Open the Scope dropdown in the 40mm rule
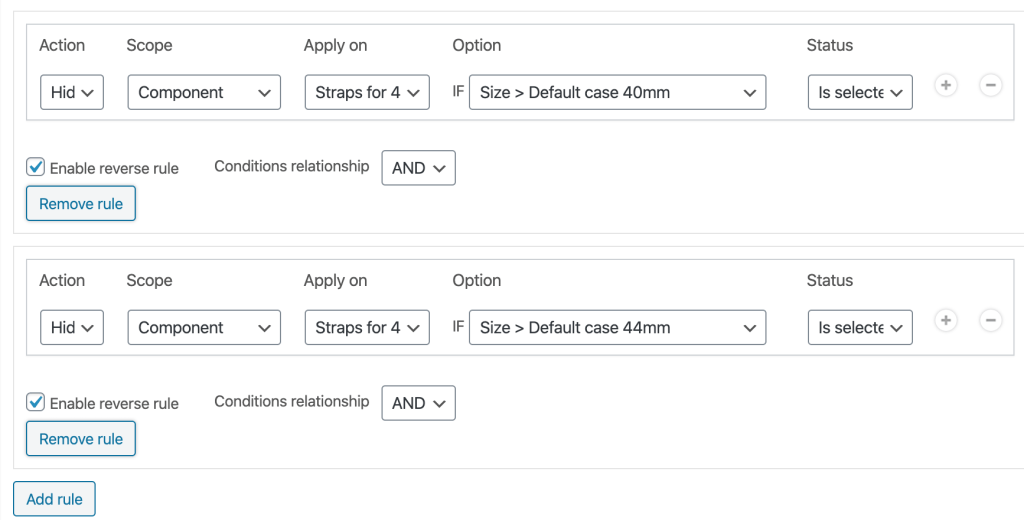 click(204, 92)
